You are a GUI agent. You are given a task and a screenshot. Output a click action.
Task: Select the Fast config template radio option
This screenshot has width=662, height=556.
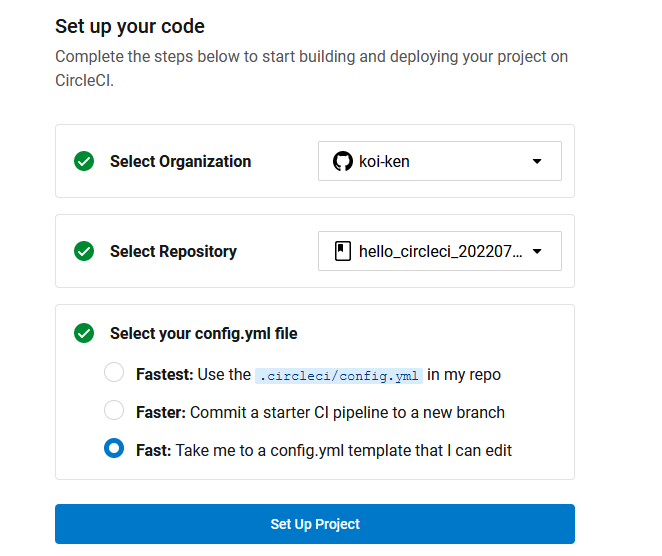click(114, 448)
